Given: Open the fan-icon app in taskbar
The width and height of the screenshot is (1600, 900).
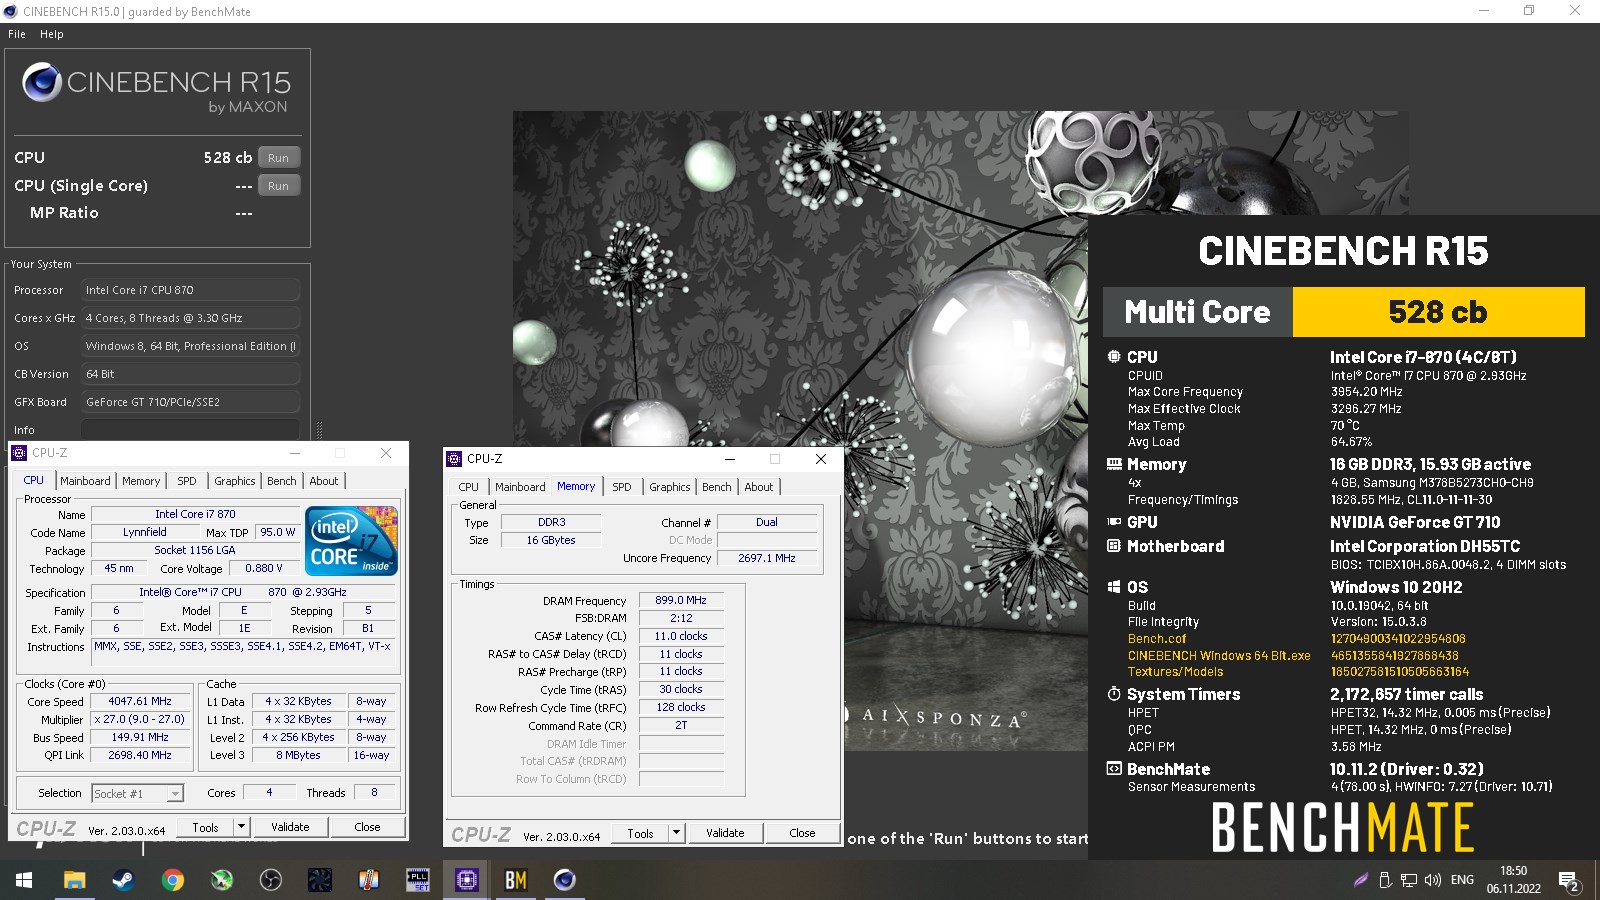Looking at the screenshot, I should tap(319, 880).
